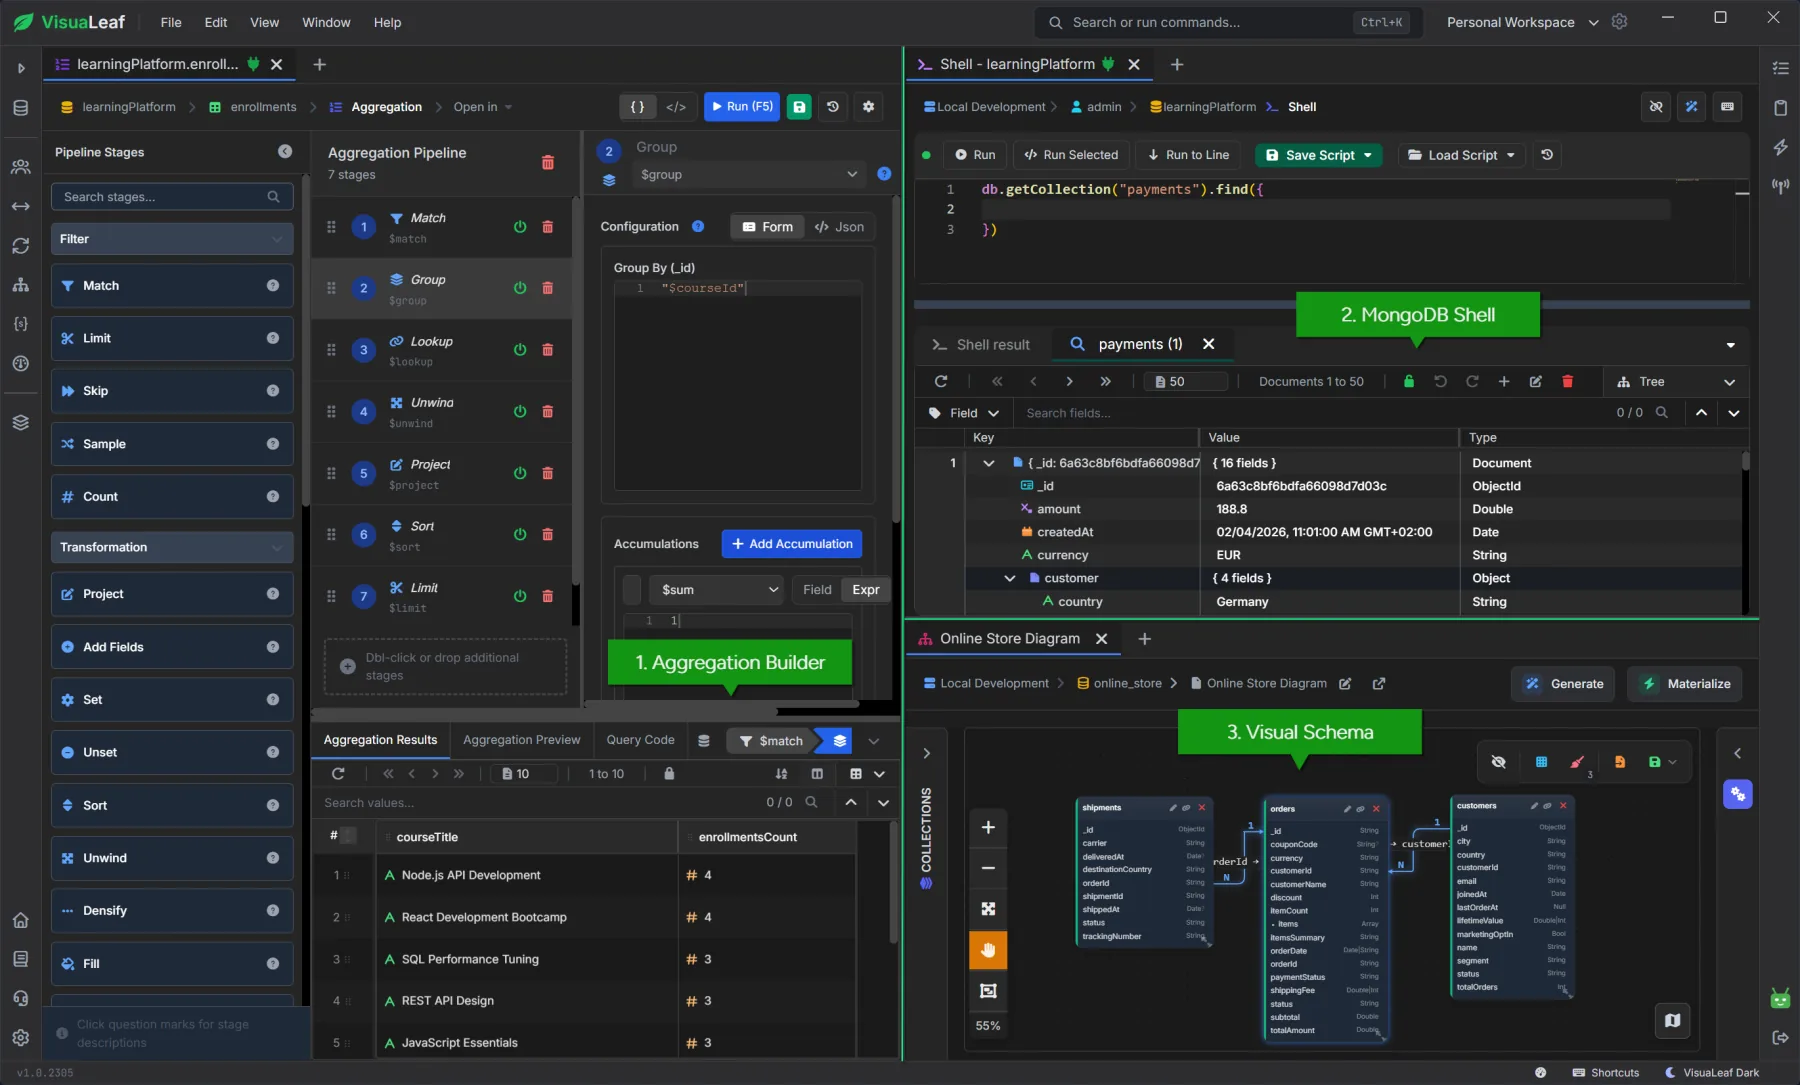Image resolution: width=1800 pixels, height=1085 pixels.
Task: Open the Online Store Diagram in an external window
Action: pyautogui.click(x=1379, y=683)
